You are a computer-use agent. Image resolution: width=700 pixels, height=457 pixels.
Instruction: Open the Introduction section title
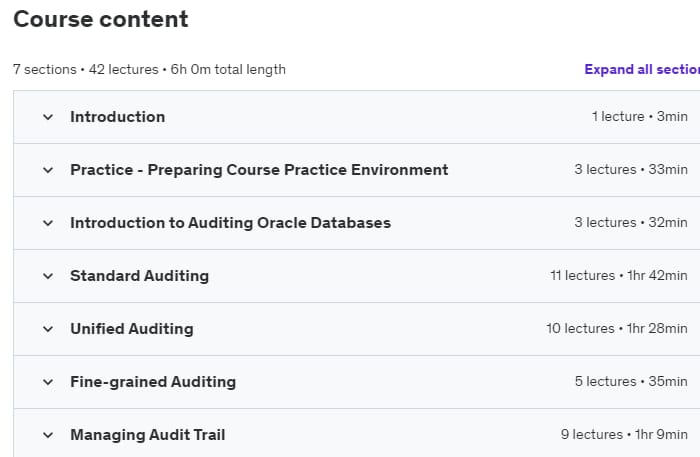(x=118, y=117)
